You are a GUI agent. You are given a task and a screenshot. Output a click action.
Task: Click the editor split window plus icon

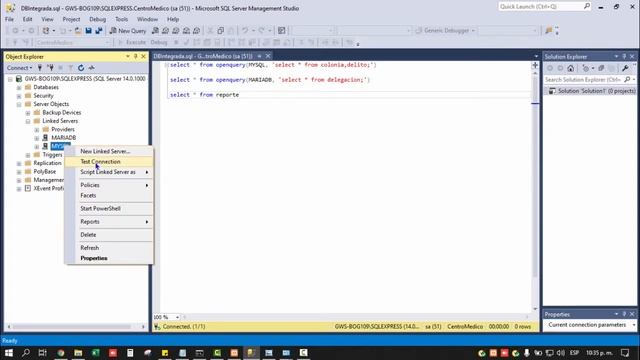point(535,65)
